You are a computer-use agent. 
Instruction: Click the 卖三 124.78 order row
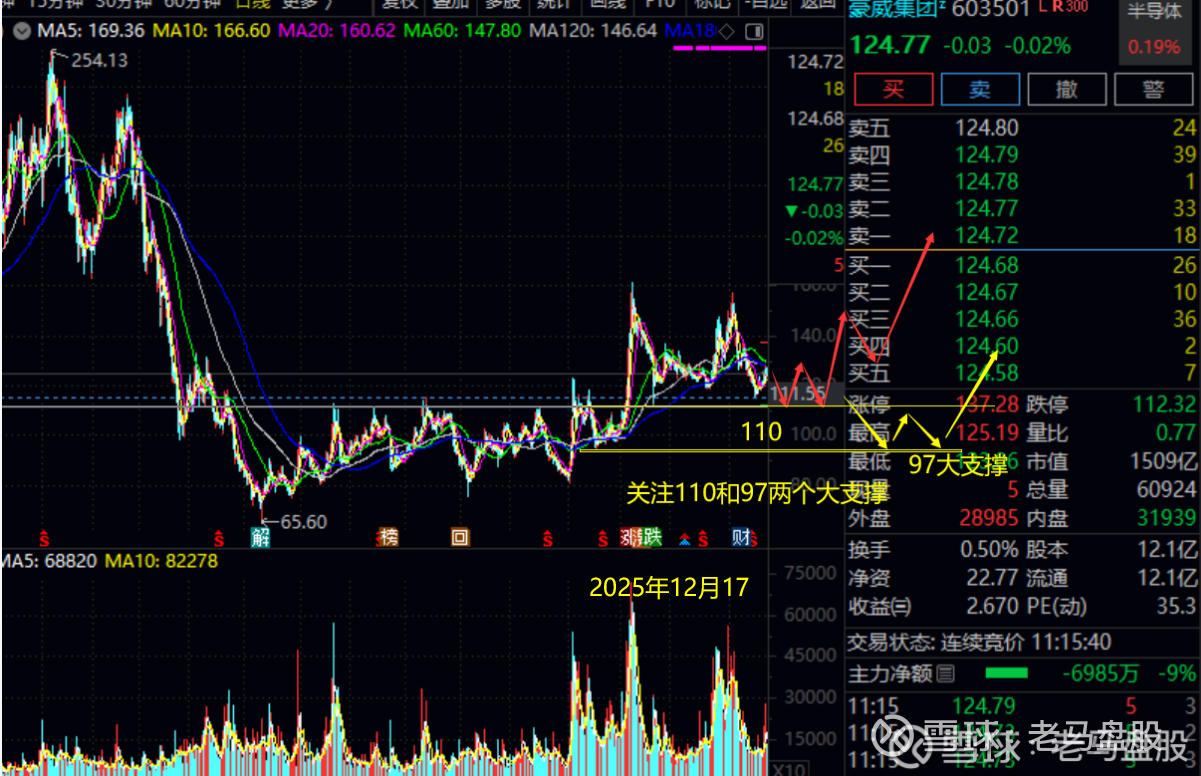click(x=1022, y=181)
